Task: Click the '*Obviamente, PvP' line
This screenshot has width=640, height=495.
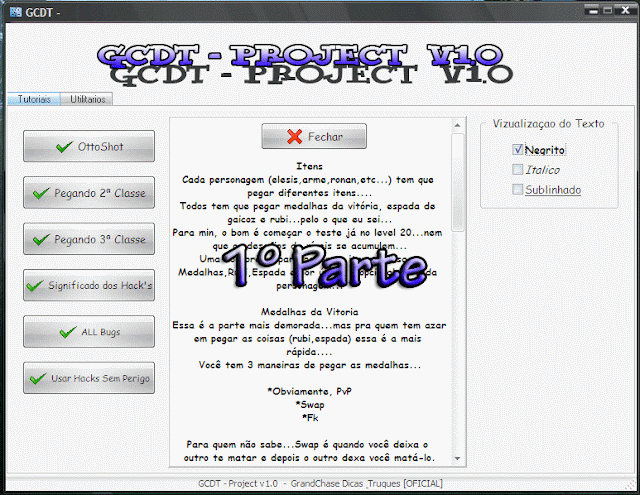Action: [309, 391]
